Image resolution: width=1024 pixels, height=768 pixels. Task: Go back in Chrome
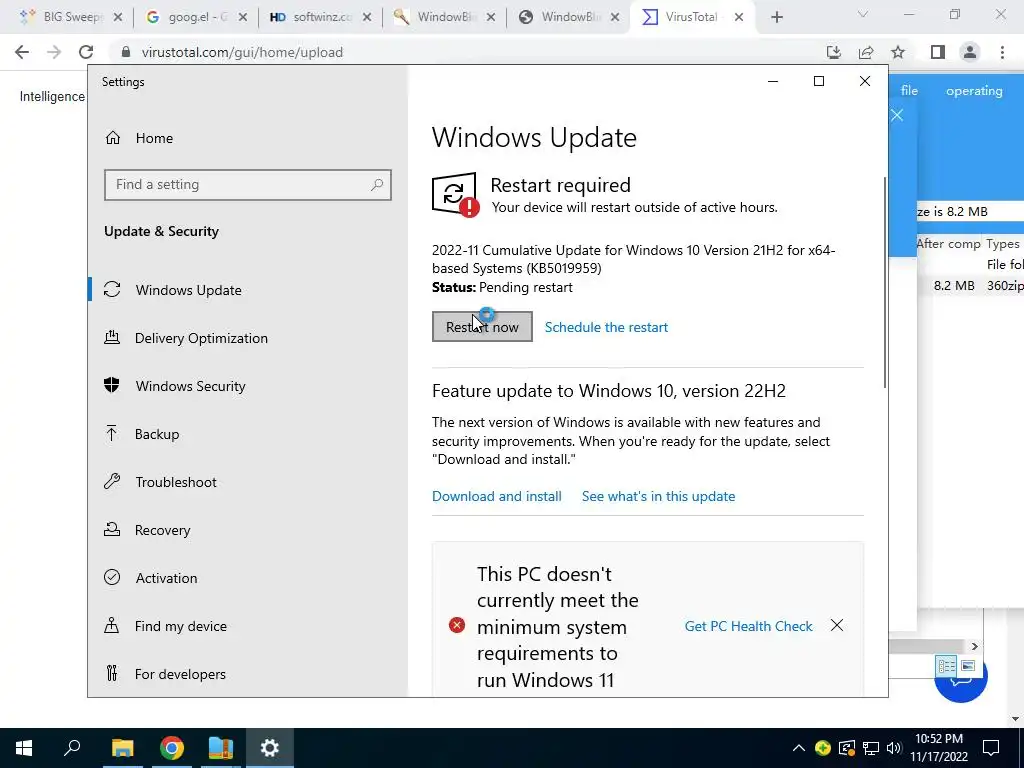[x=22, y=52]
